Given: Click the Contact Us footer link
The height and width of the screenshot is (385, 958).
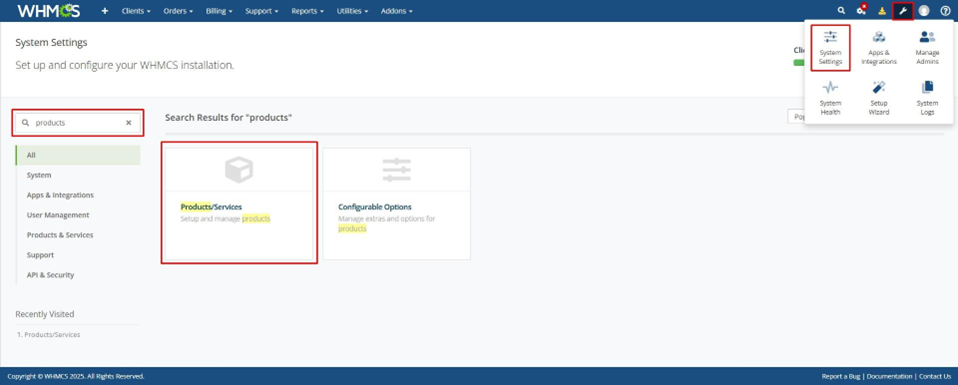Looking at the screenshot, I should point(935,376).
